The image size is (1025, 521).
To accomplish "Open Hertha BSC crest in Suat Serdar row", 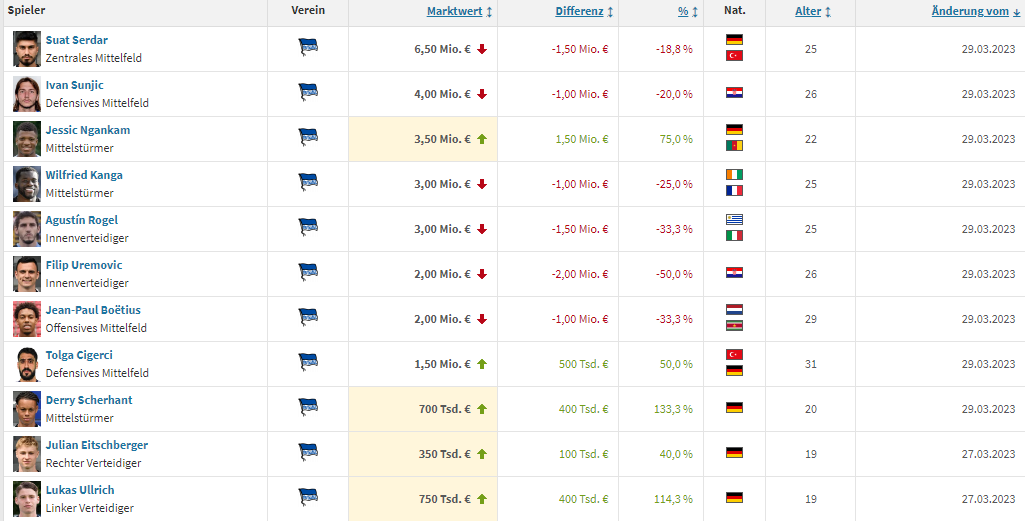I will pyautogui.click(x=308, y=47).
